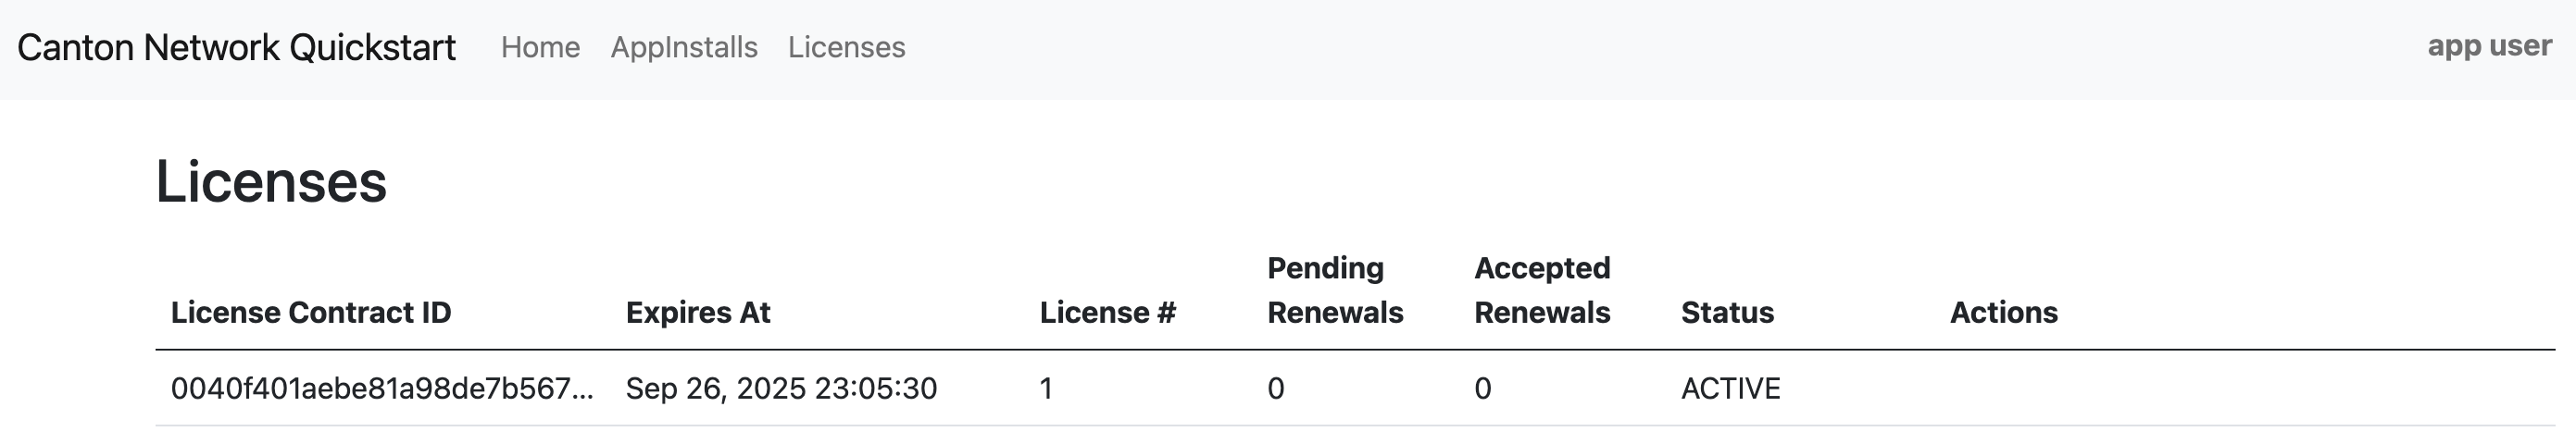Click the Sep 26, 2025 expiration date

tap(781, 389)
